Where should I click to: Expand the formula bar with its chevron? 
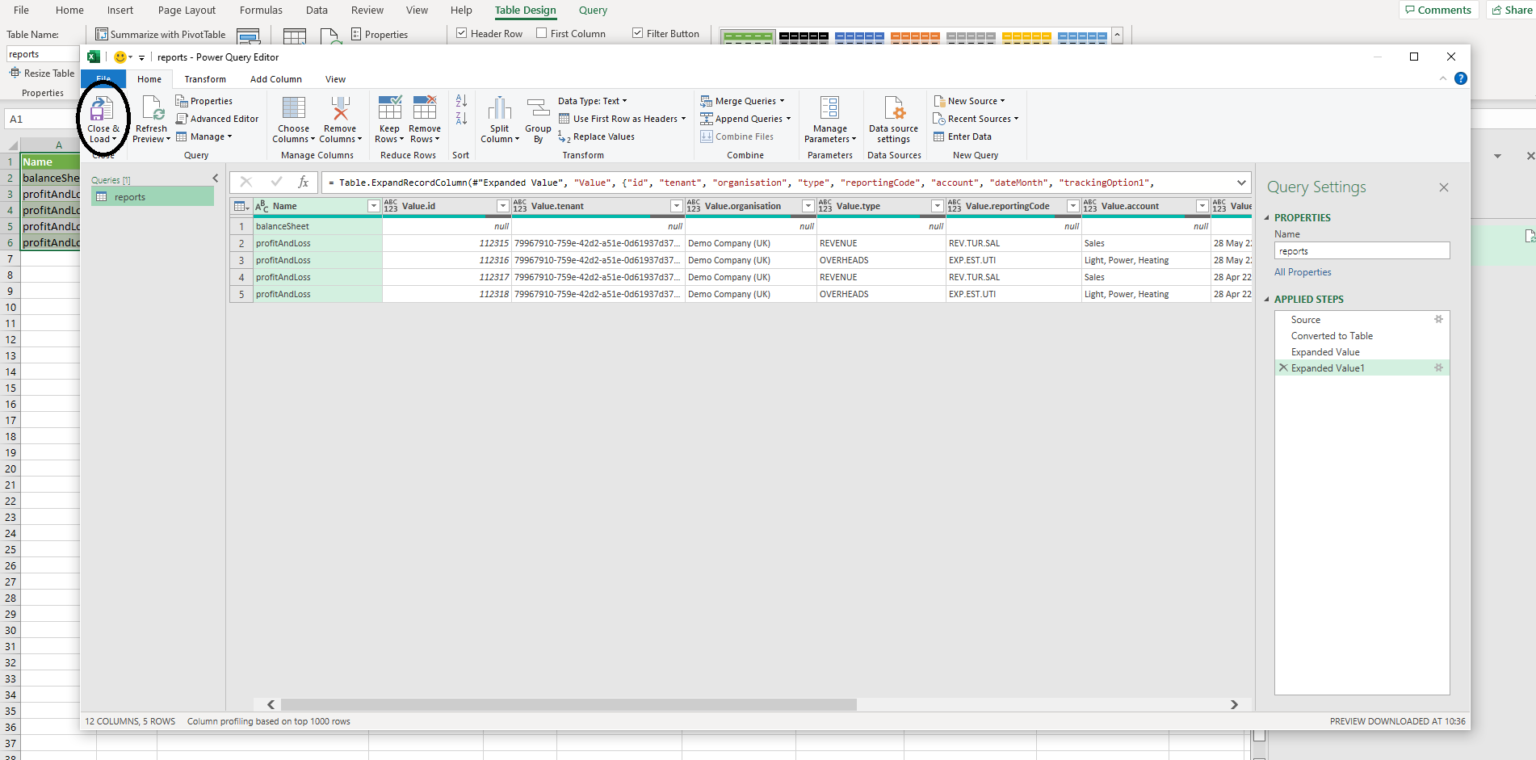coord(1241,182)
